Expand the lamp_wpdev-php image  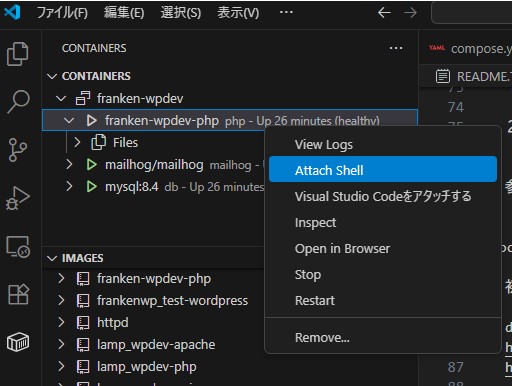click(61, 366)
